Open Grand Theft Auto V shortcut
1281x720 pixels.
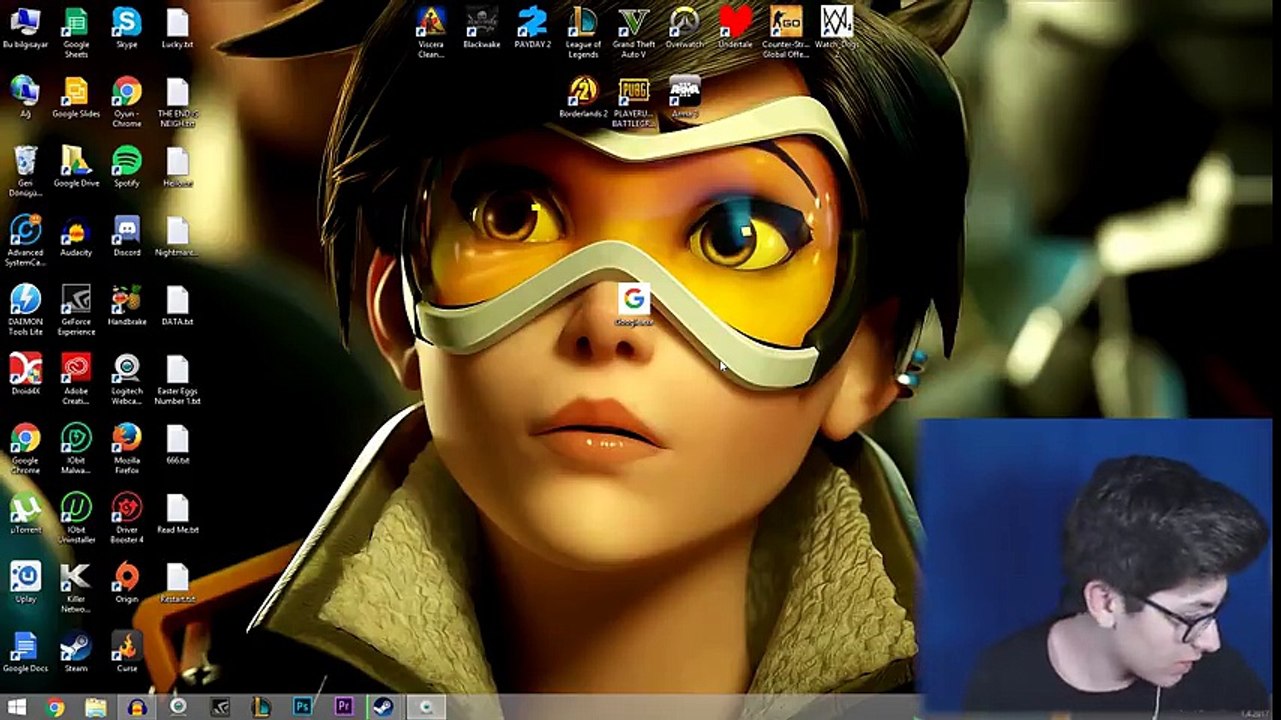(634, 32)
